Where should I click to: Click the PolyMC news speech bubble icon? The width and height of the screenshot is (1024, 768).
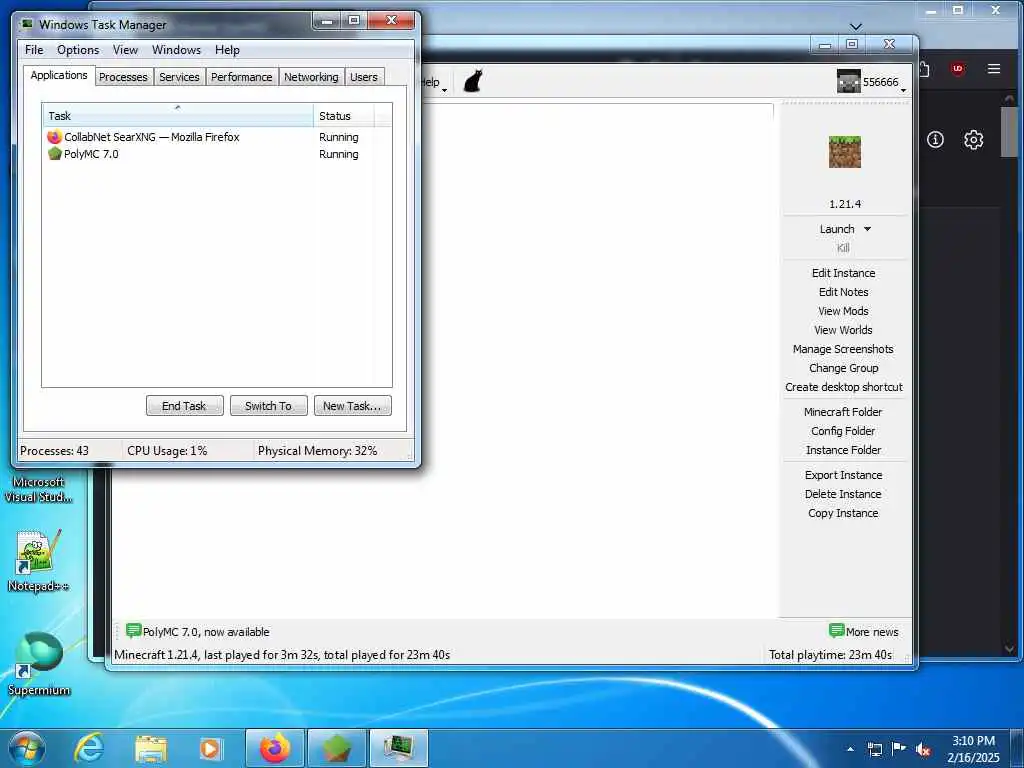[133, 631]
